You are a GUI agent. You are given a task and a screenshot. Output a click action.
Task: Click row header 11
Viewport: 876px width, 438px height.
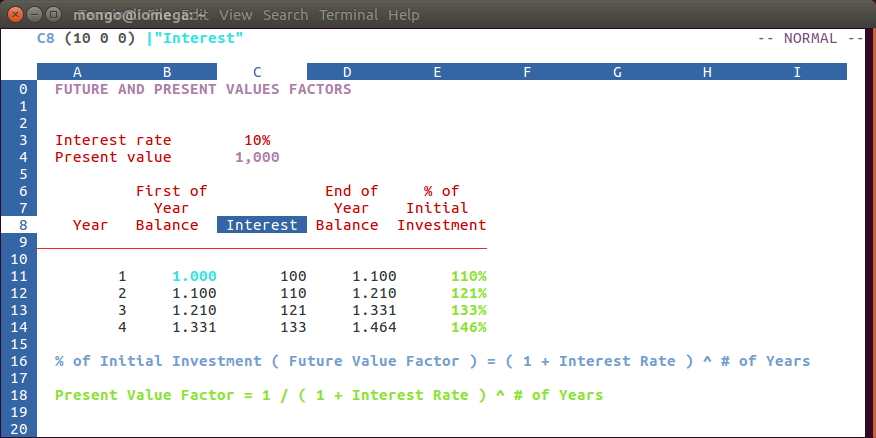coord(19,277)
